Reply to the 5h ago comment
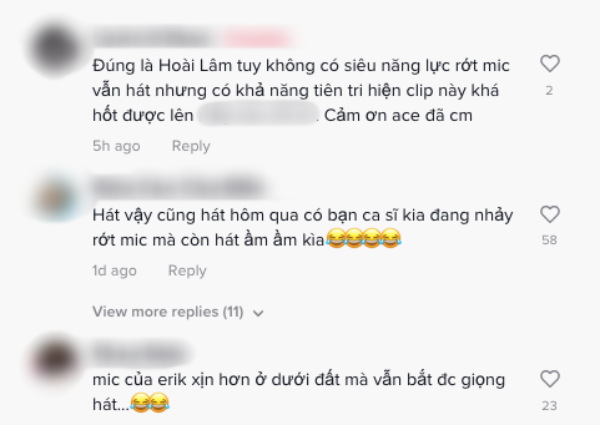This screenshot has width=600, height=425. (191, 146)
